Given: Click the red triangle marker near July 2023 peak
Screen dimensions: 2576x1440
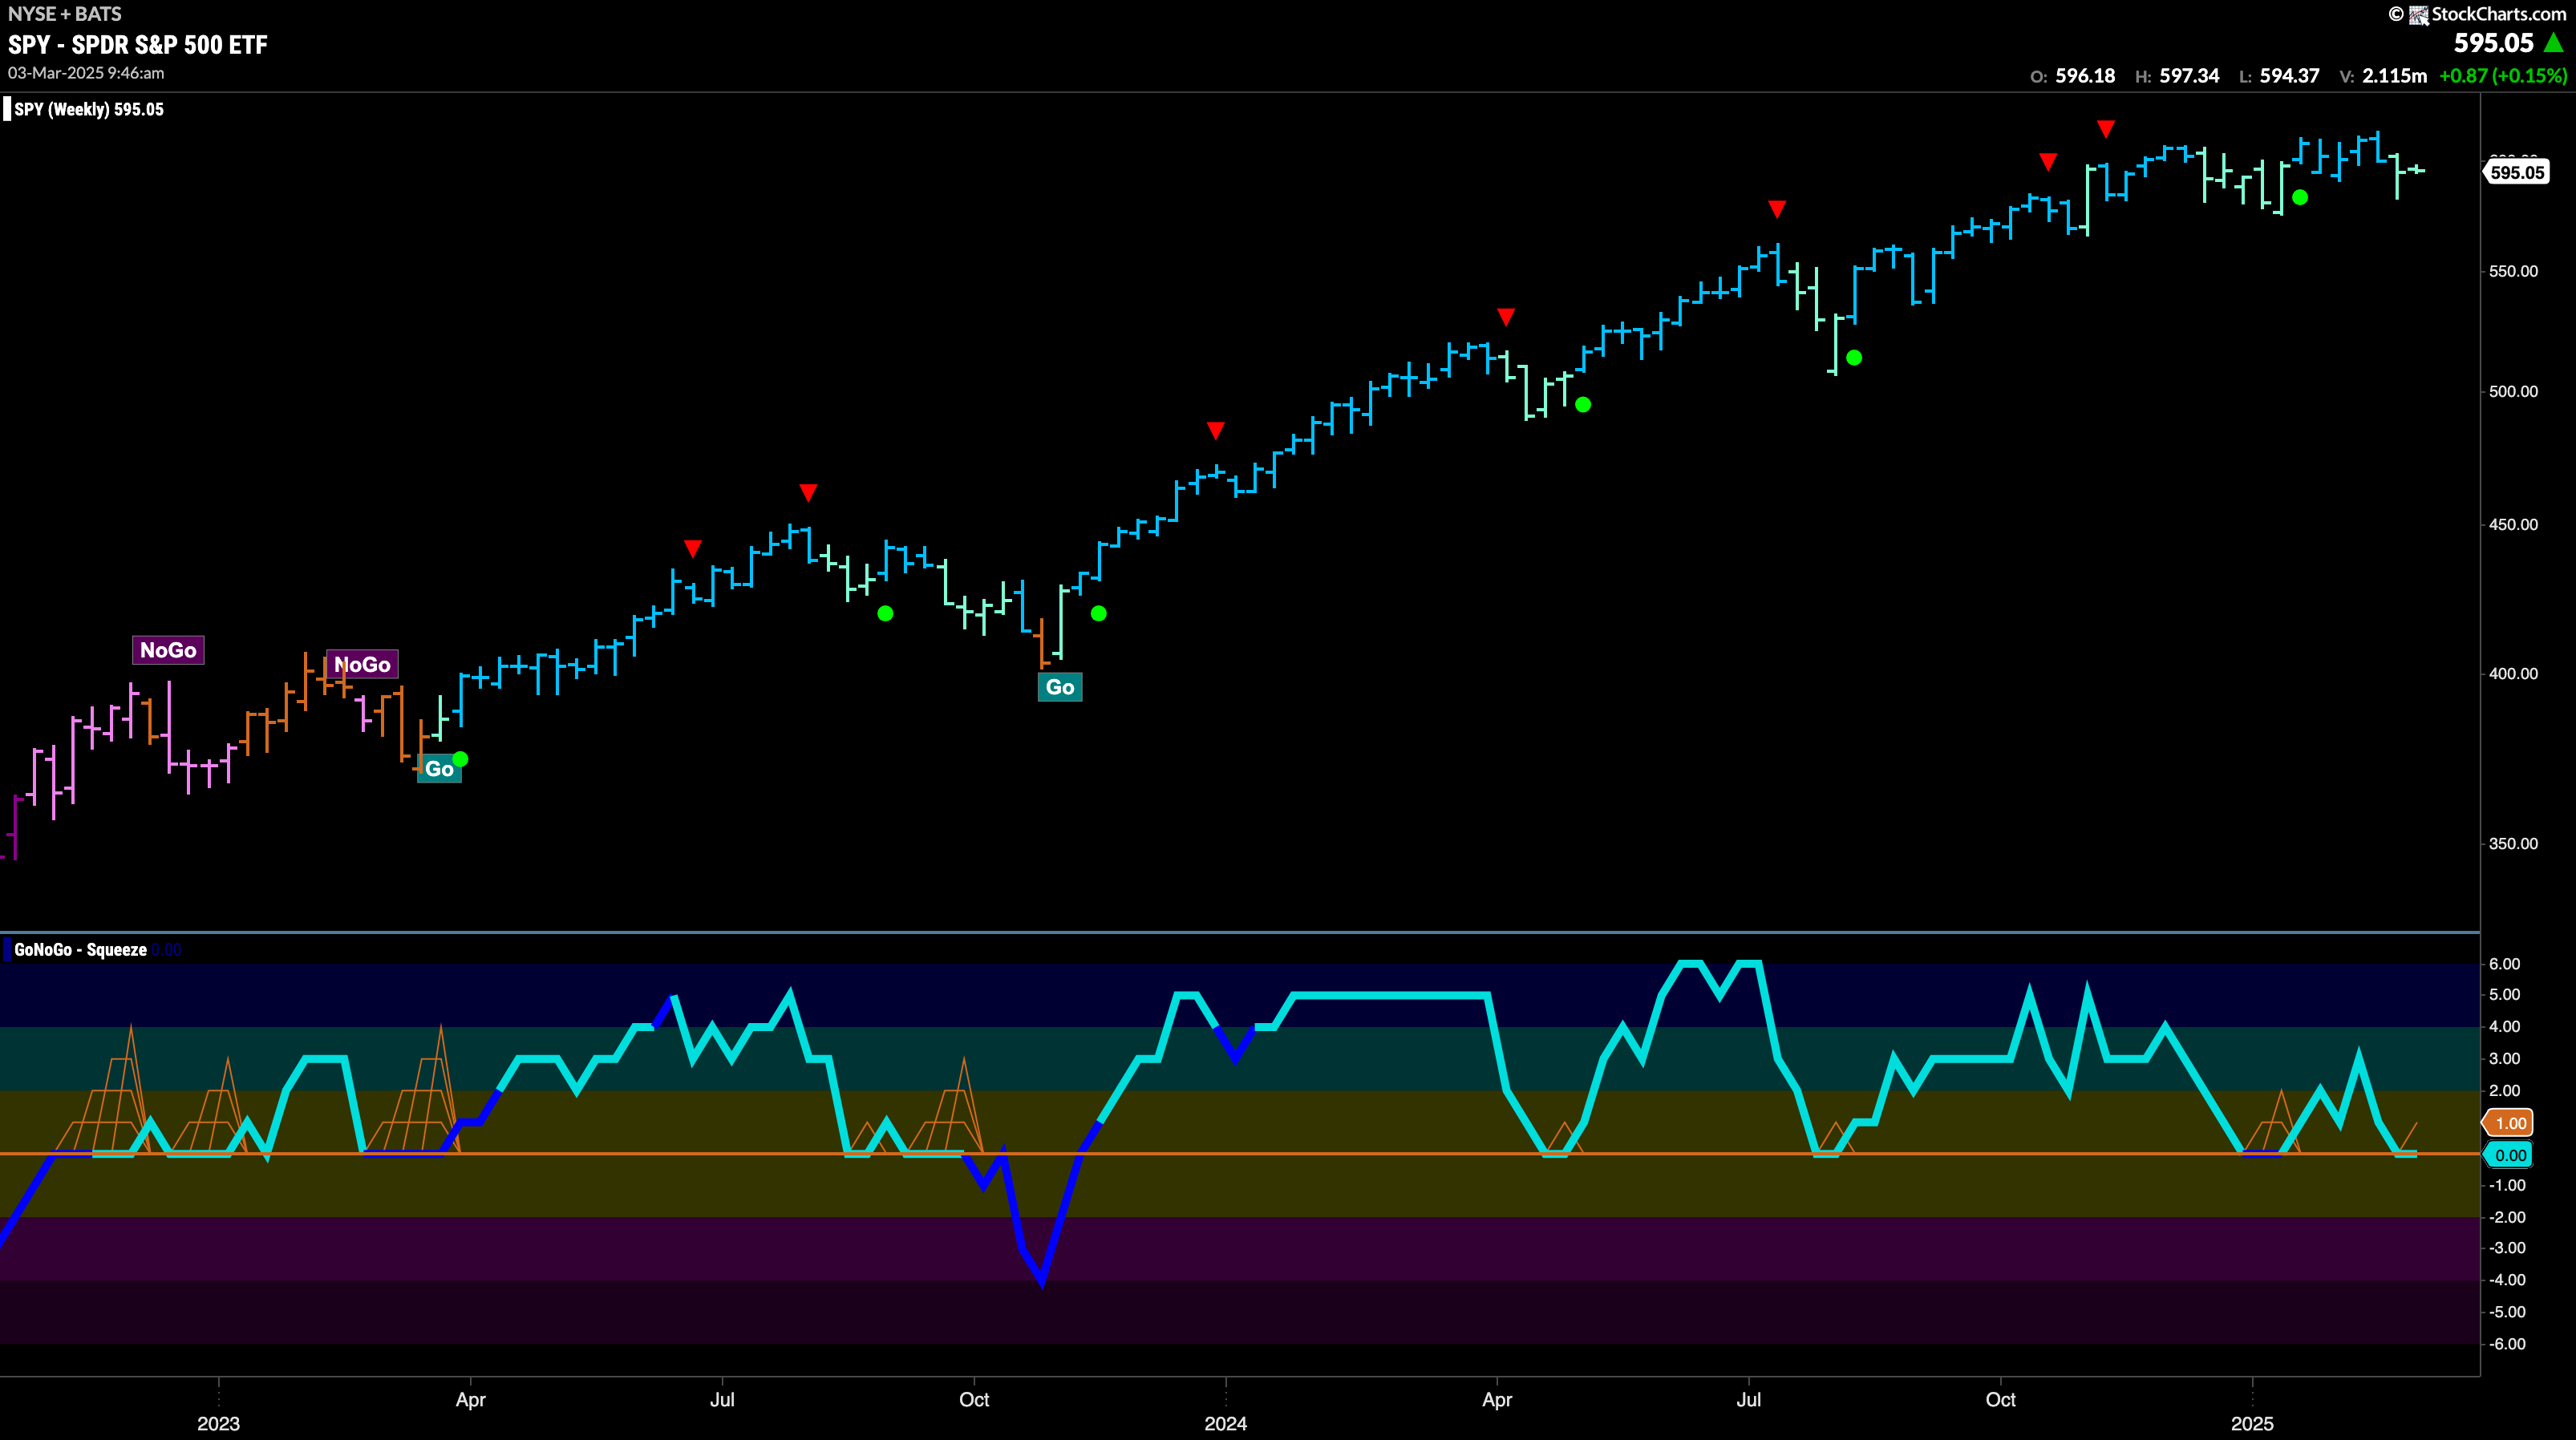Looking at the screenshot, I should 808,493.
